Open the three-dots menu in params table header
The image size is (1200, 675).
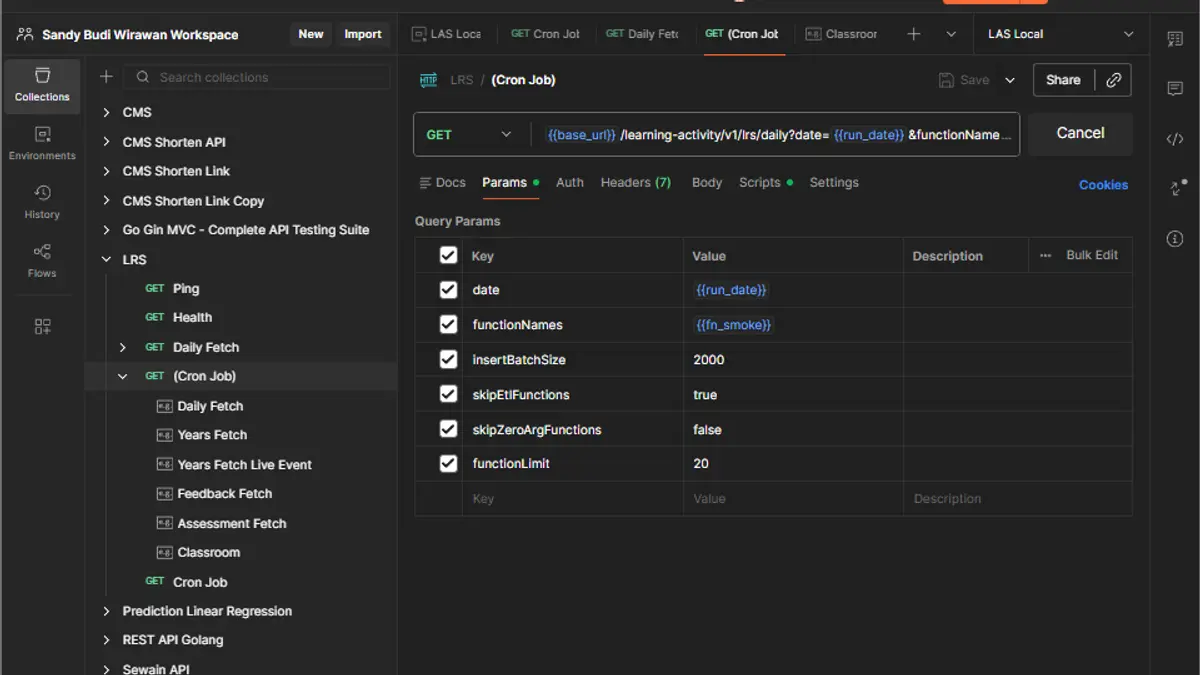(x=1045, y=256)
